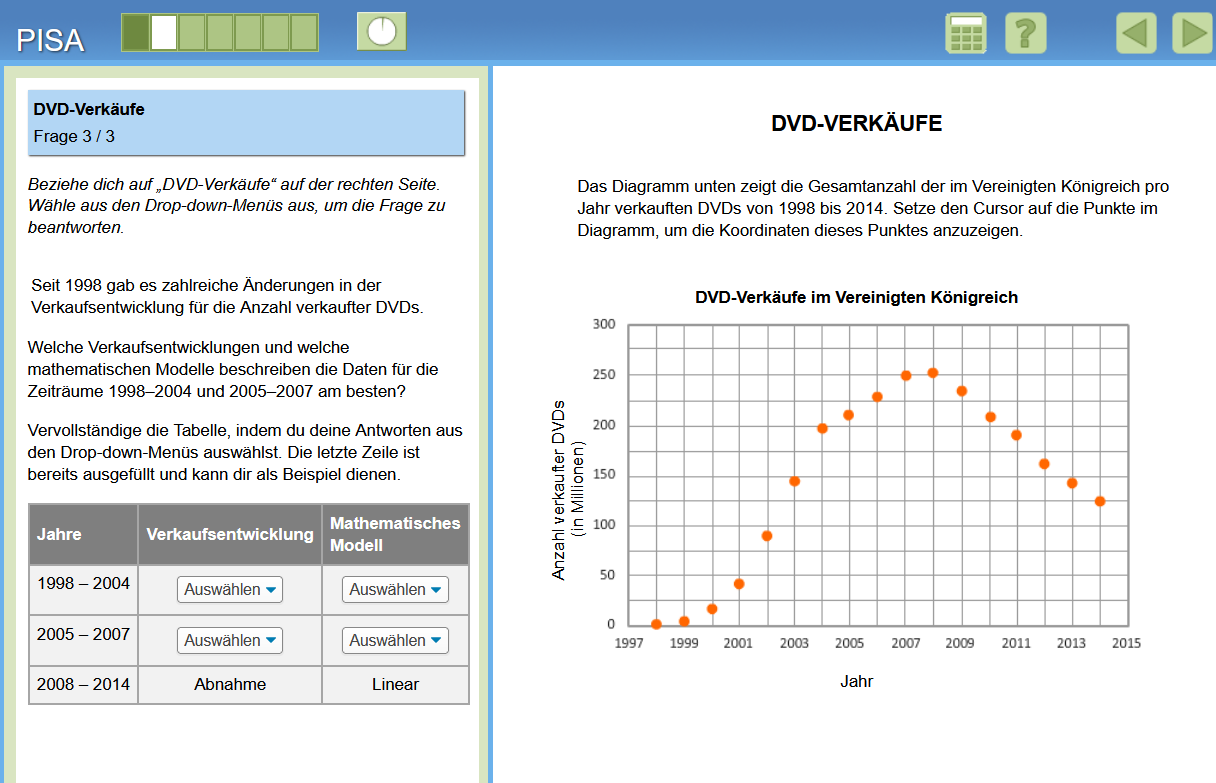This screenshot has height=783, width=1216.
Task: Select the 2008 peak data point
Action: pos(933,373)
